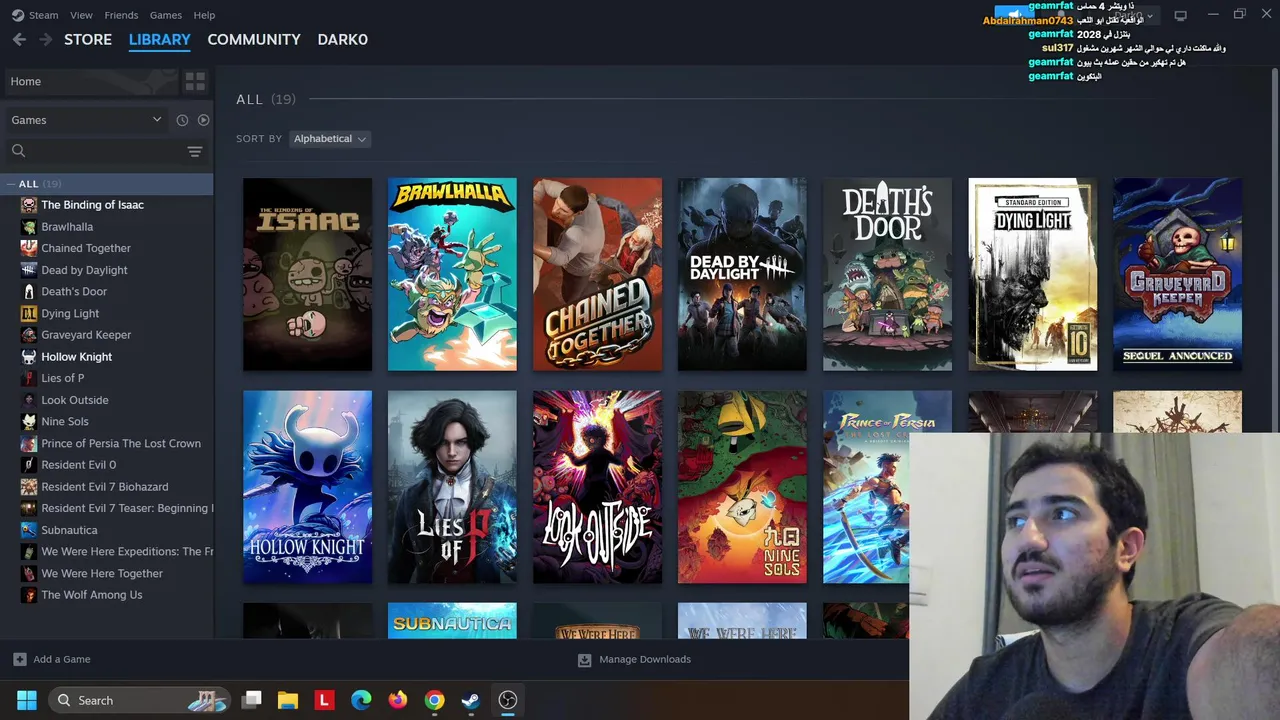Image resolution: width=1280 pixels, height=720 pixels.
Task: Click the Add a Game label
Action: point(62,659)
